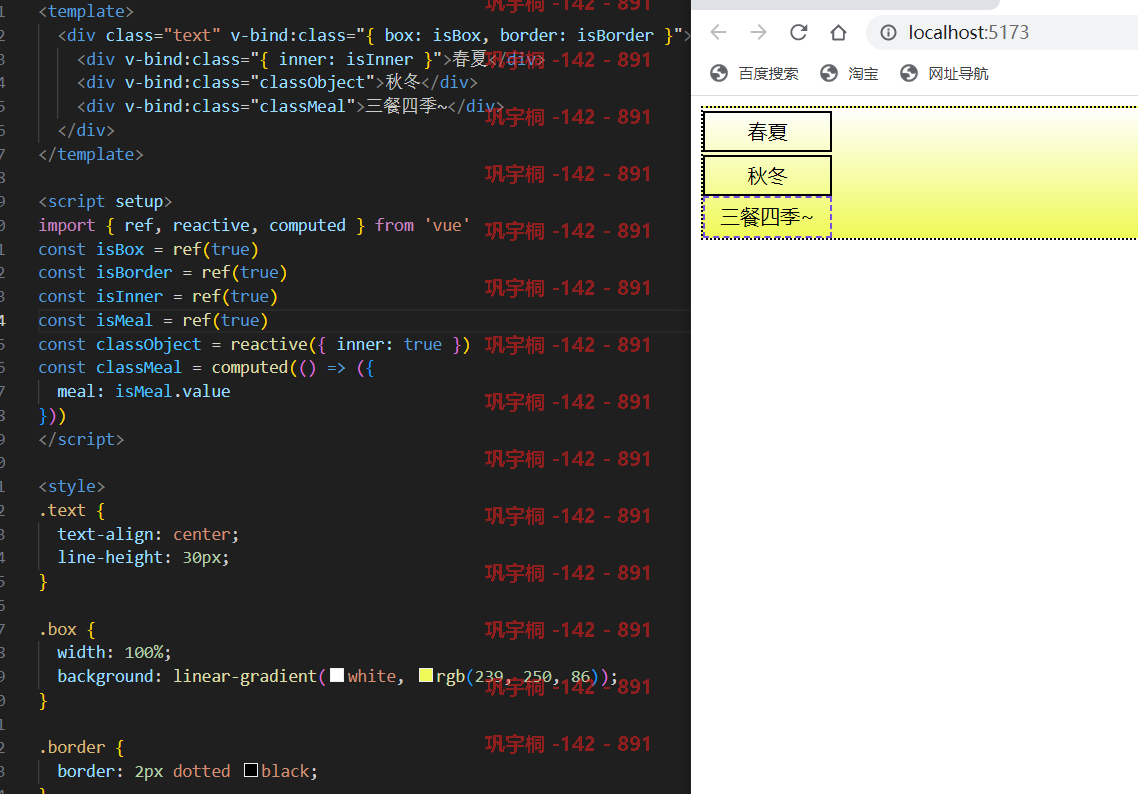Click the globe icon beside 淘宝

pos(829,73)
